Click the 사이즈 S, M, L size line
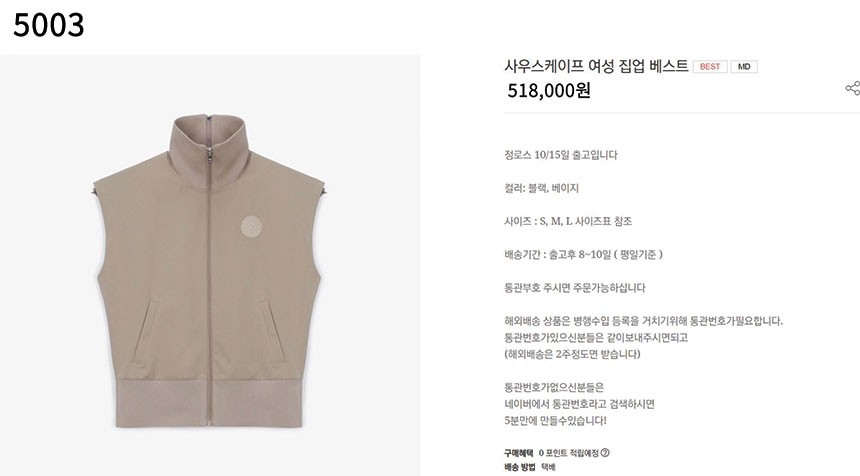 click(568, 221)
